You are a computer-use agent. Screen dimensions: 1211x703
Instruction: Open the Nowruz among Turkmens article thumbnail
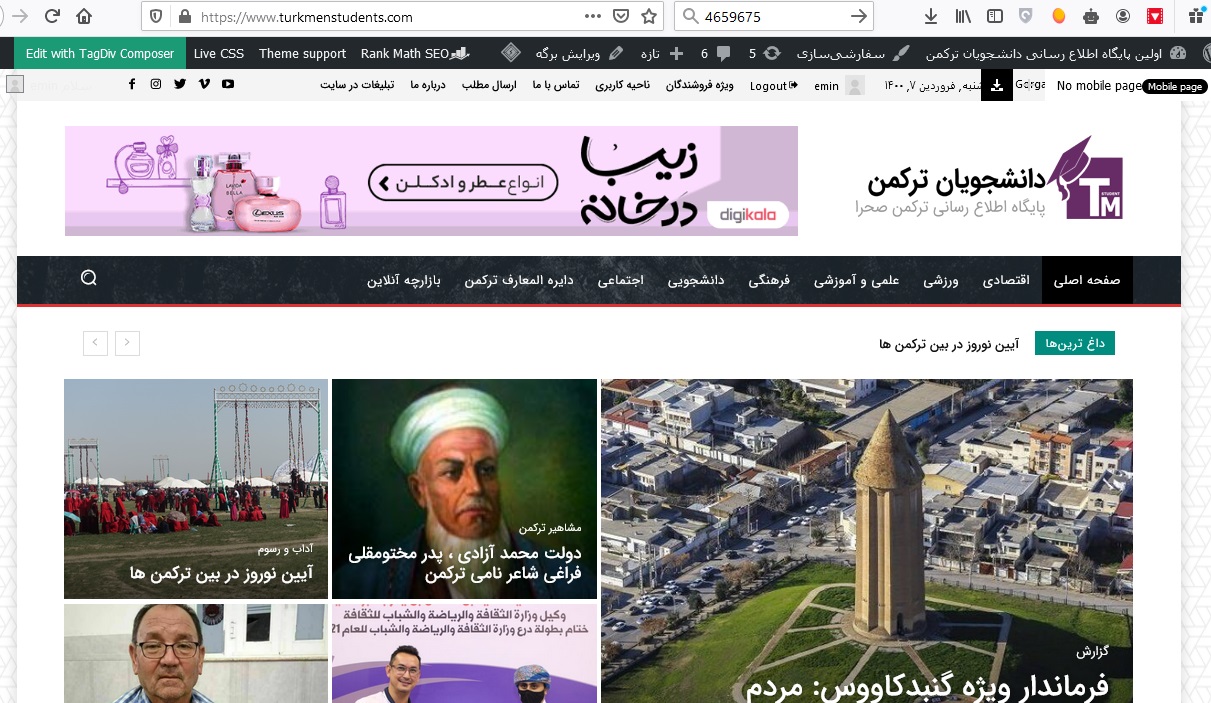pyautogui.click(x=196, y=488)
